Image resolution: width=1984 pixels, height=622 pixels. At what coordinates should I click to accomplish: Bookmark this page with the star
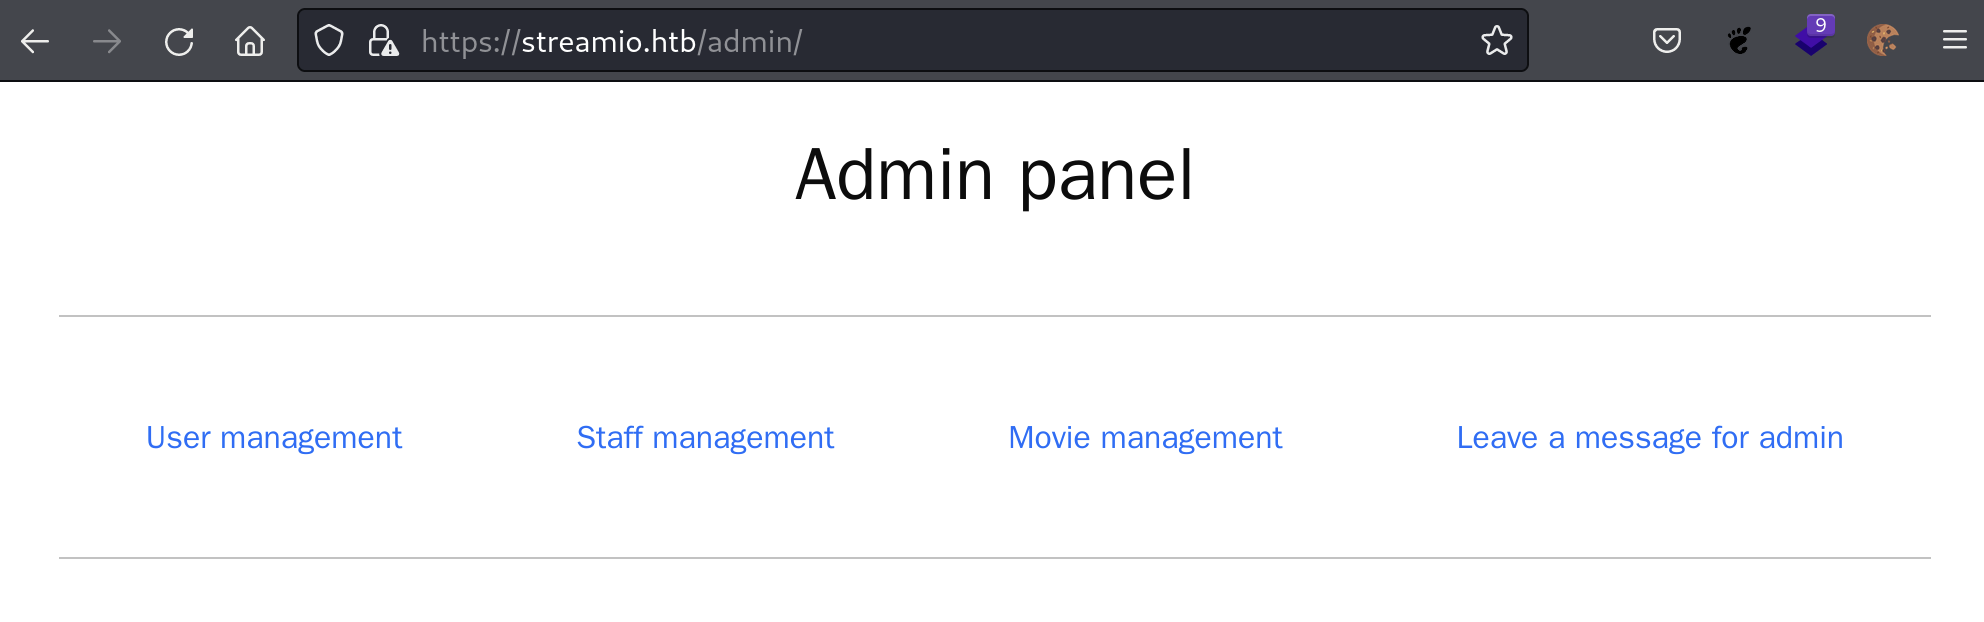pyautogui.click(x=1497, y=41)
